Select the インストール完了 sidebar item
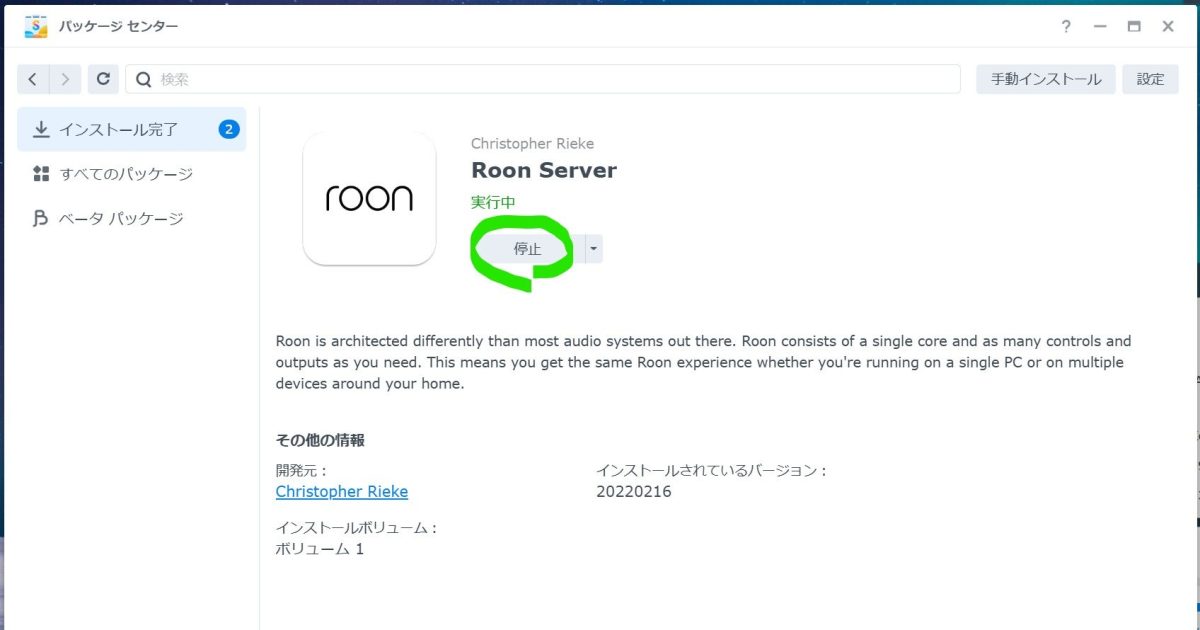The image size is (1200, 630). click(118, 129)
